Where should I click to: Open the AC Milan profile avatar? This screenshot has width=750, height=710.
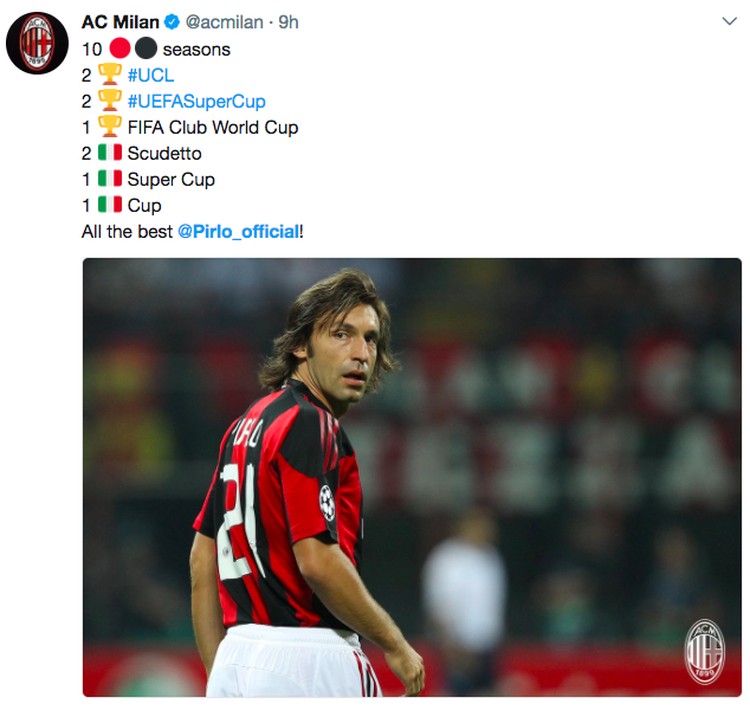[37, 43]
